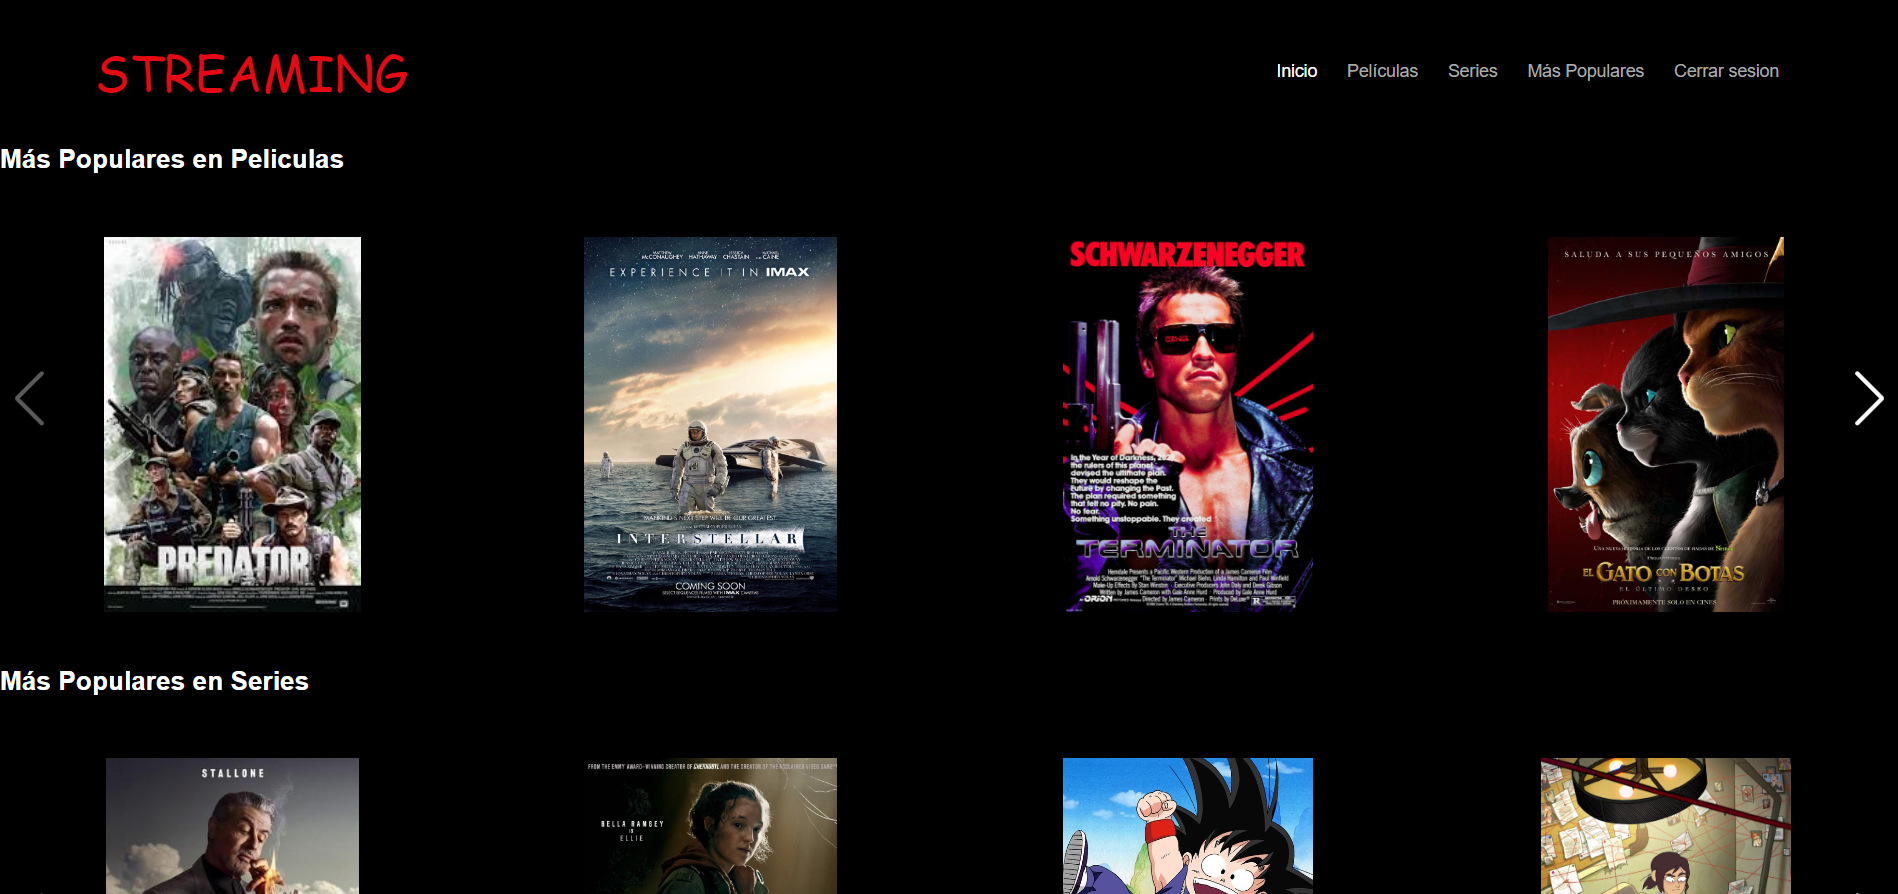
Task: Navigate to Series in the navbar
Action: pos(1472,71)
